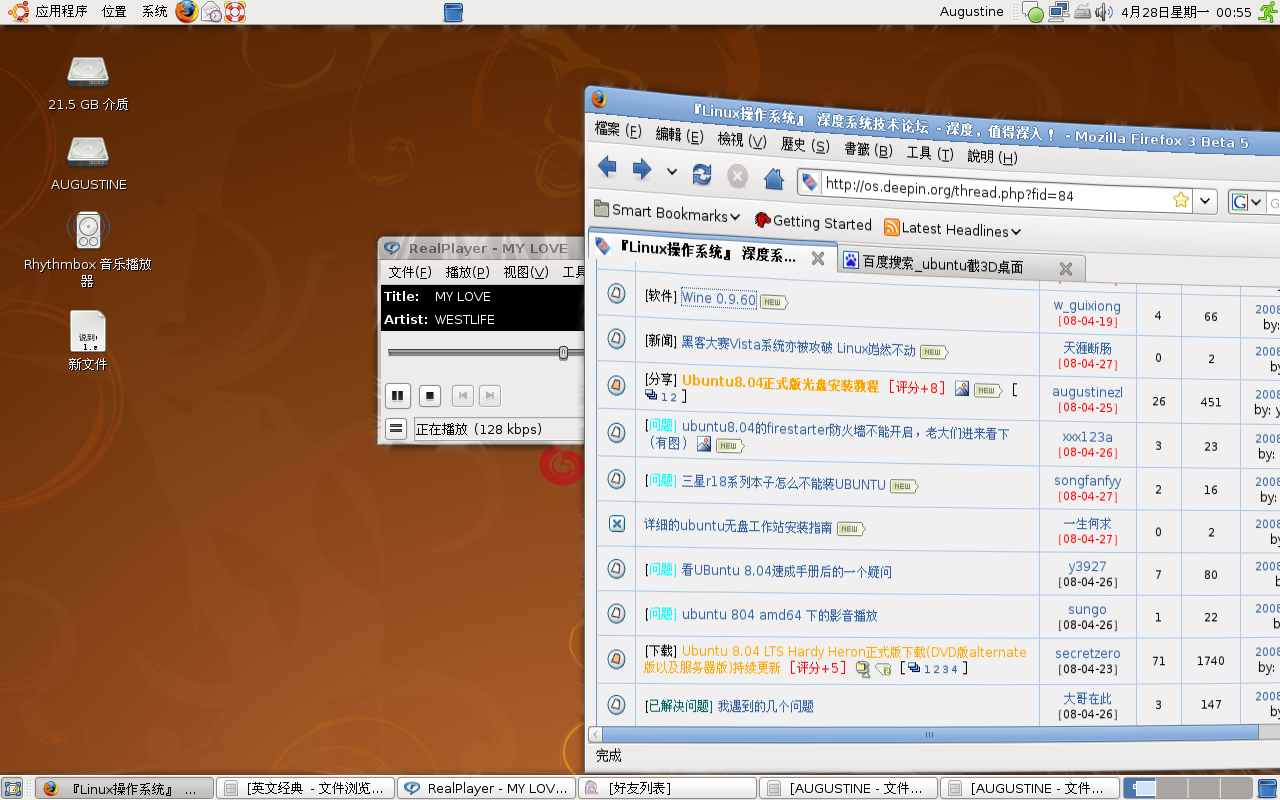Switch to the 好友列表 taskbar window

[x=667, y=788]
